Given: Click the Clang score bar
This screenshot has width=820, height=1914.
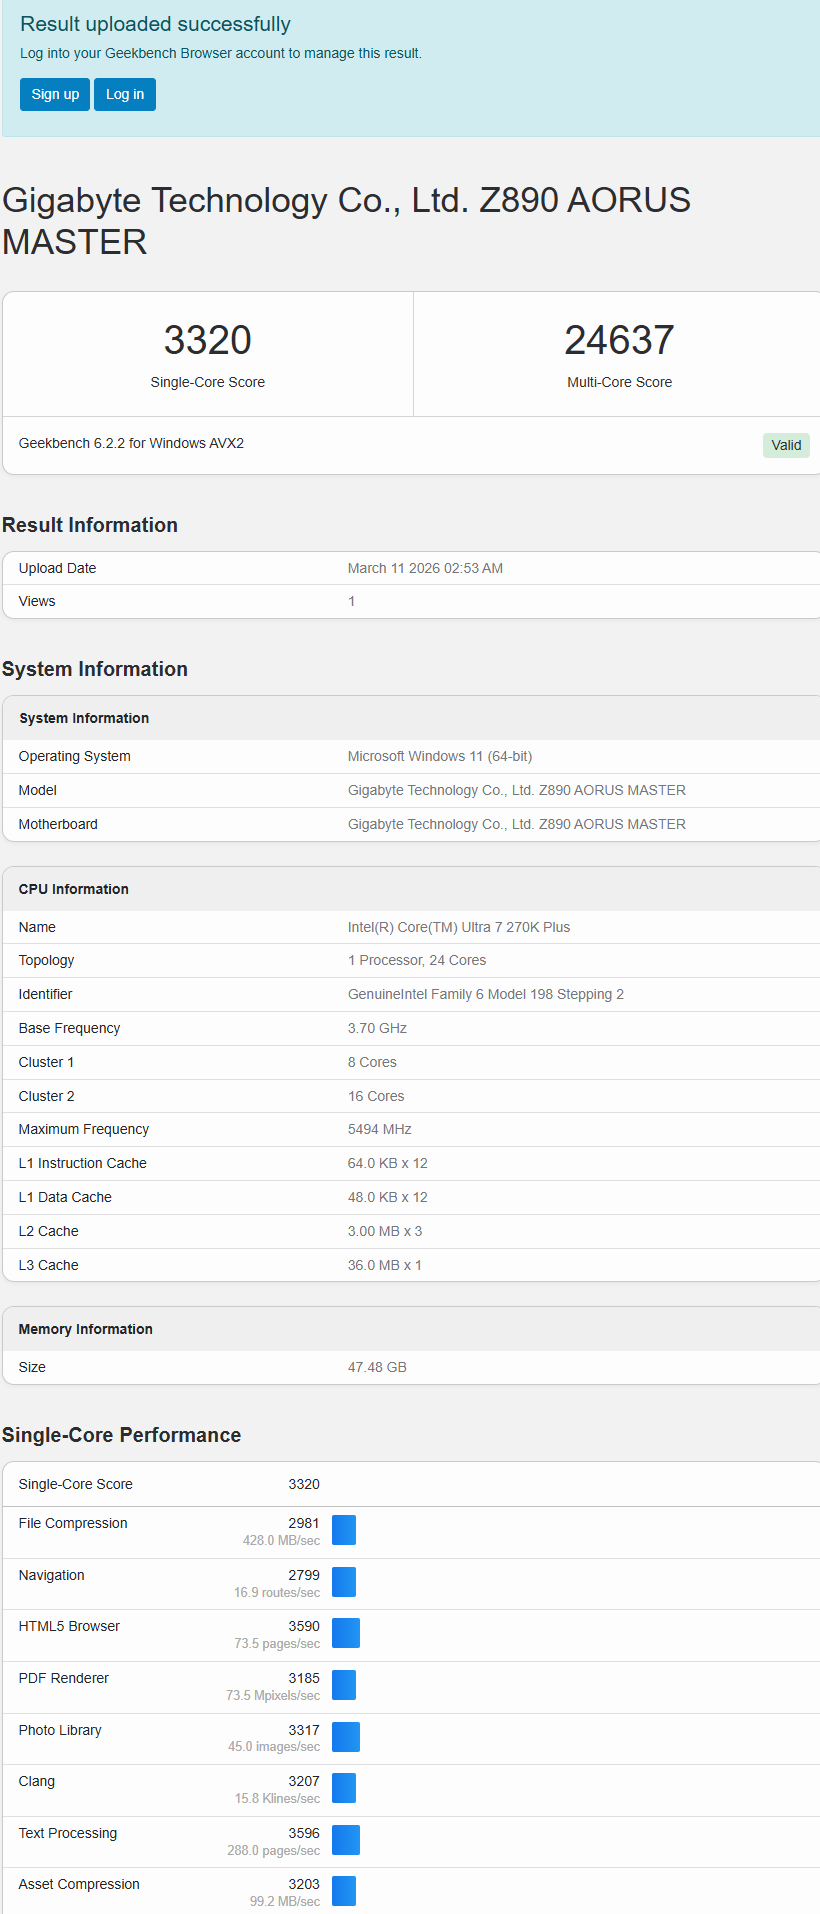Looking at the screenshot, I should pyautogui.click(x=344, y=1788).
